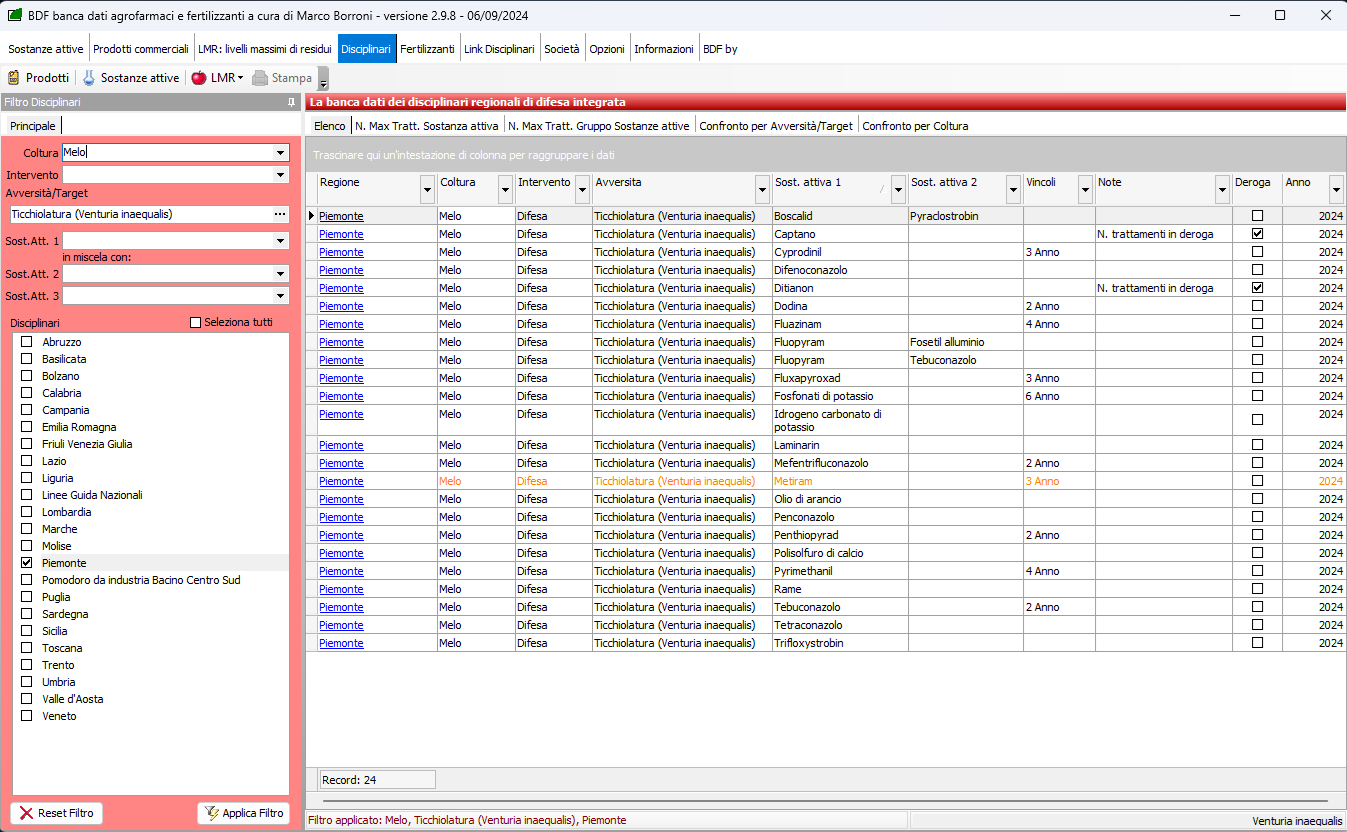
Task: Select the Principale filter tab
Action: click(x=33, y=126)
